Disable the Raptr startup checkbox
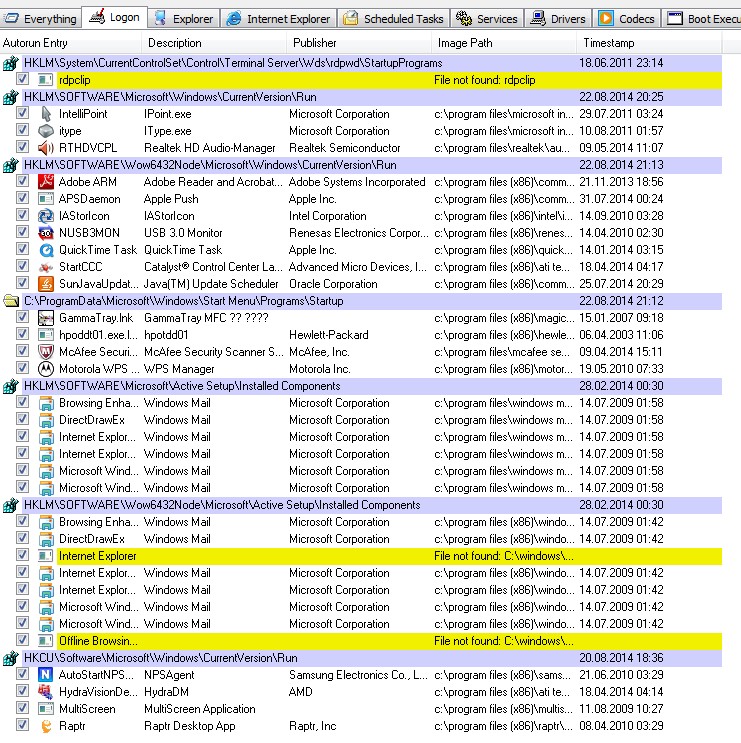The height and width of the screenshot is (743, 741). pyautogui.click(x=22, y=725)
